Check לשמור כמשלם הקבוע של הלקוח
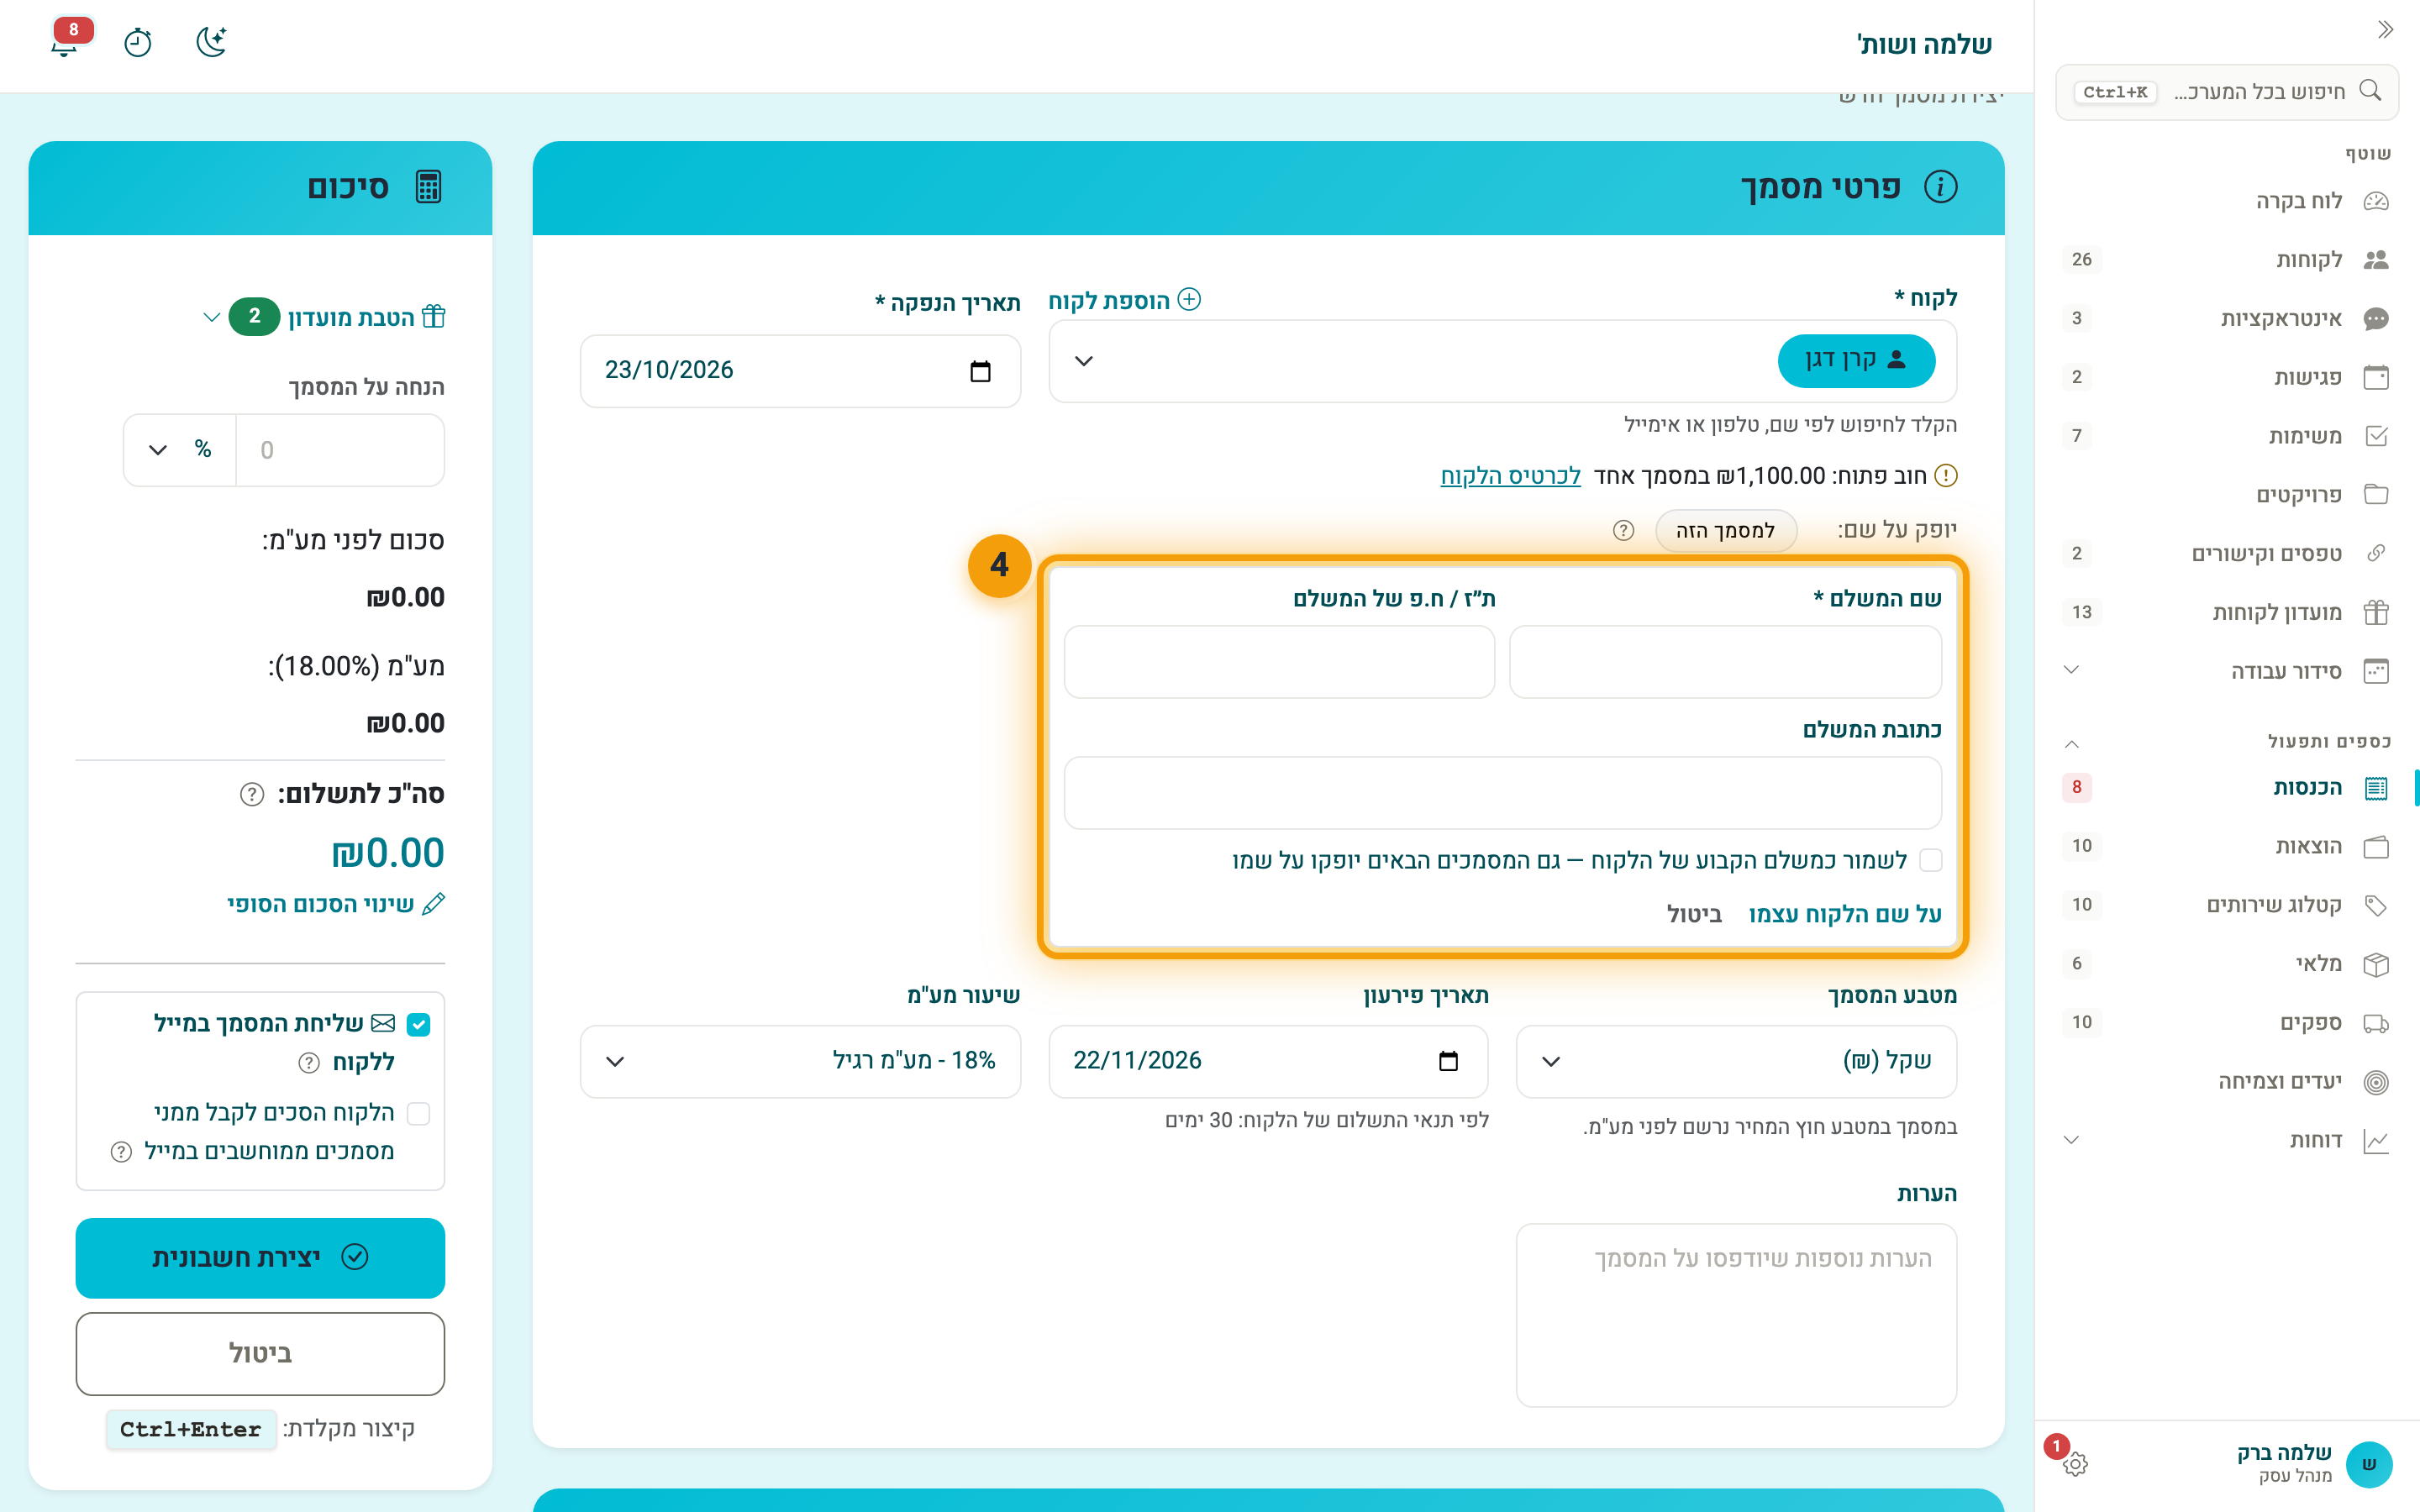2420x1512 pixels. pos(1930,860)
